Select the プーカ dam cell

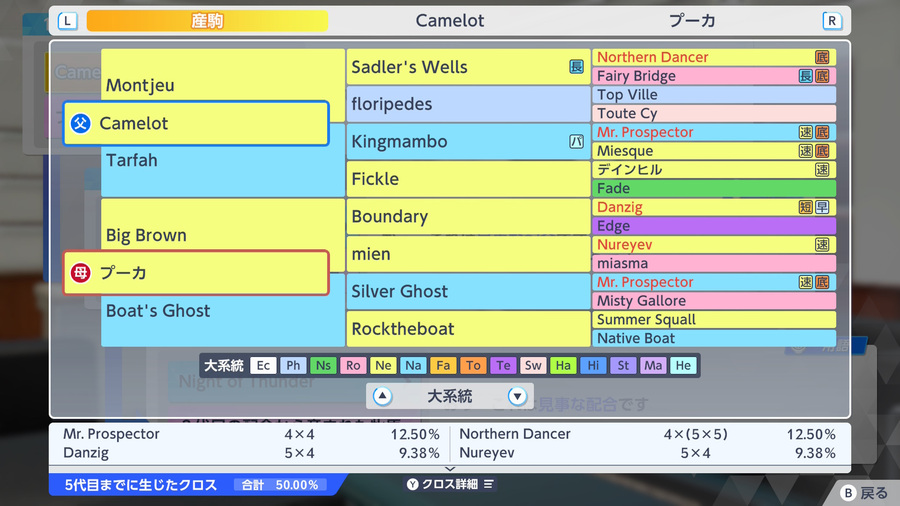196,273
